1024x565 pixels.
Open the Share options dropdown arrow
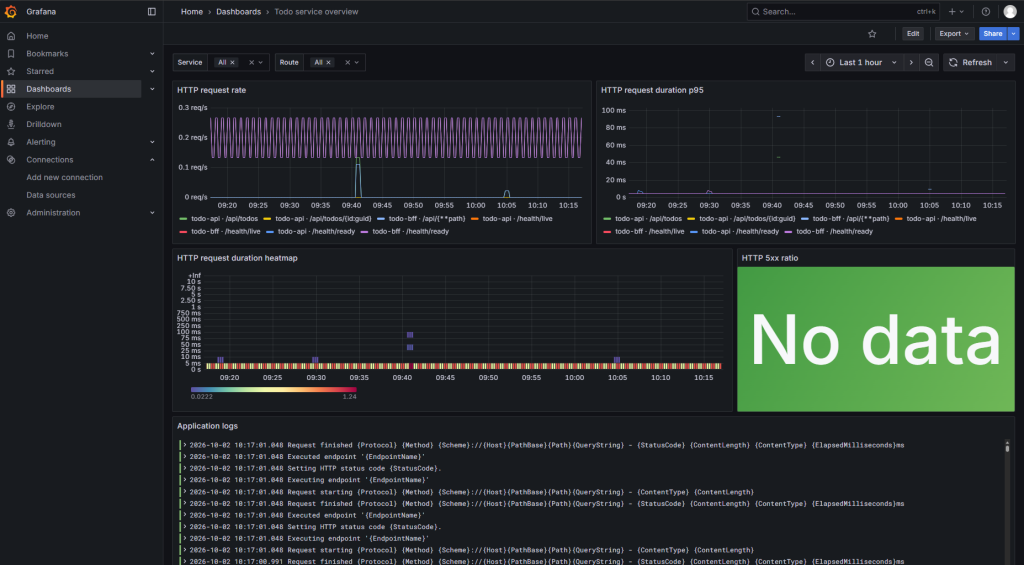click(1014, 34)
